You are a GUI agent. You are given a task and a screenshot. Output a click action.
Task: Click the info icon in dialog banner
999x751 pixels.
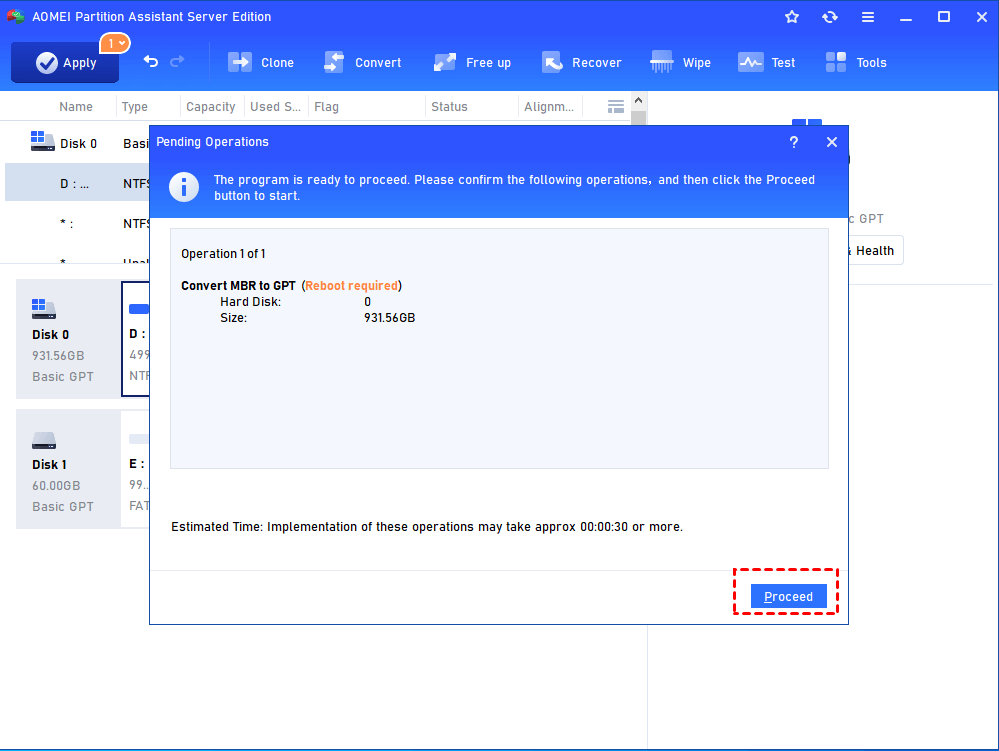183,187
